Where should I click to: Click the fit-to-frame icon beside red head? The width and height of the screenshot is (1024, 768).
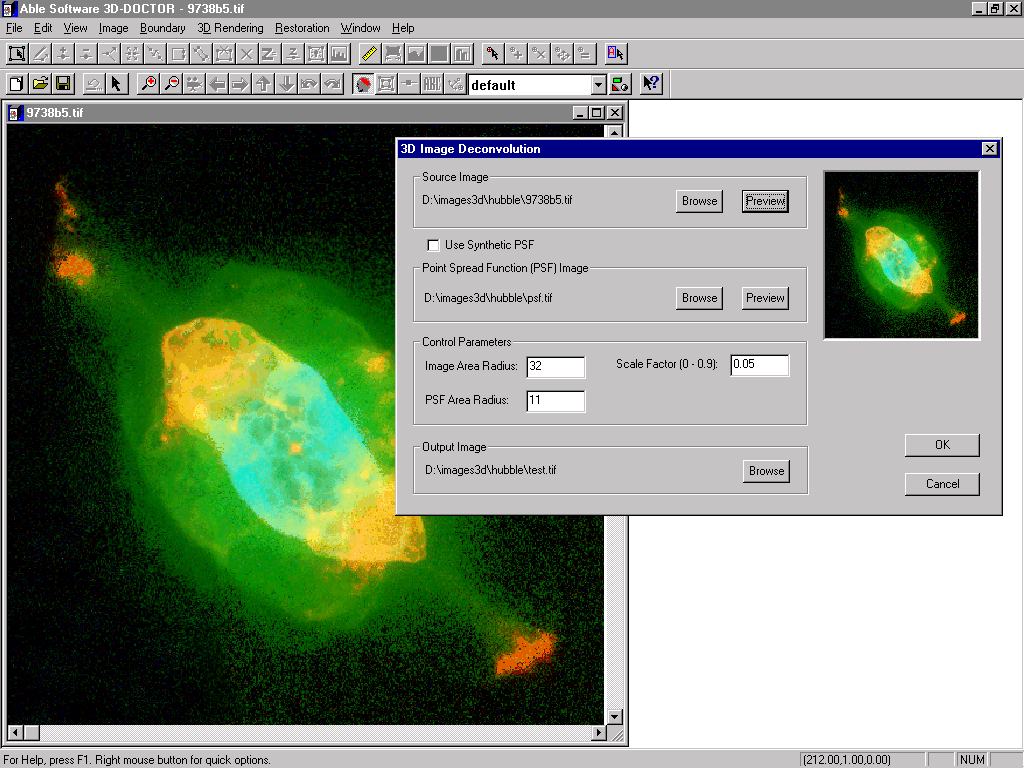386,84
